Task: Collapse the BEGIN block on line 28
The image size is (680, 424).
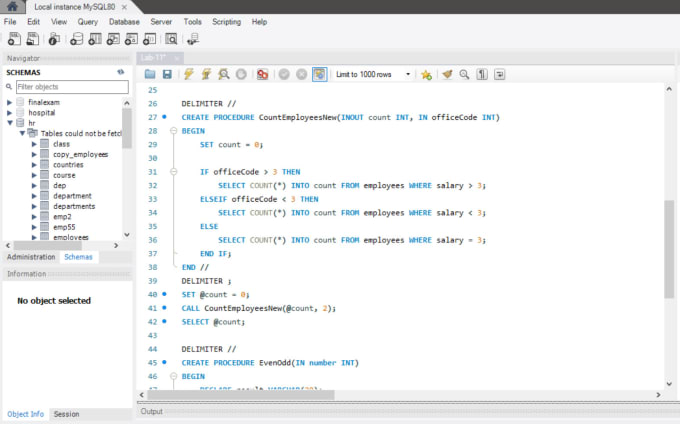Action: 173,131
